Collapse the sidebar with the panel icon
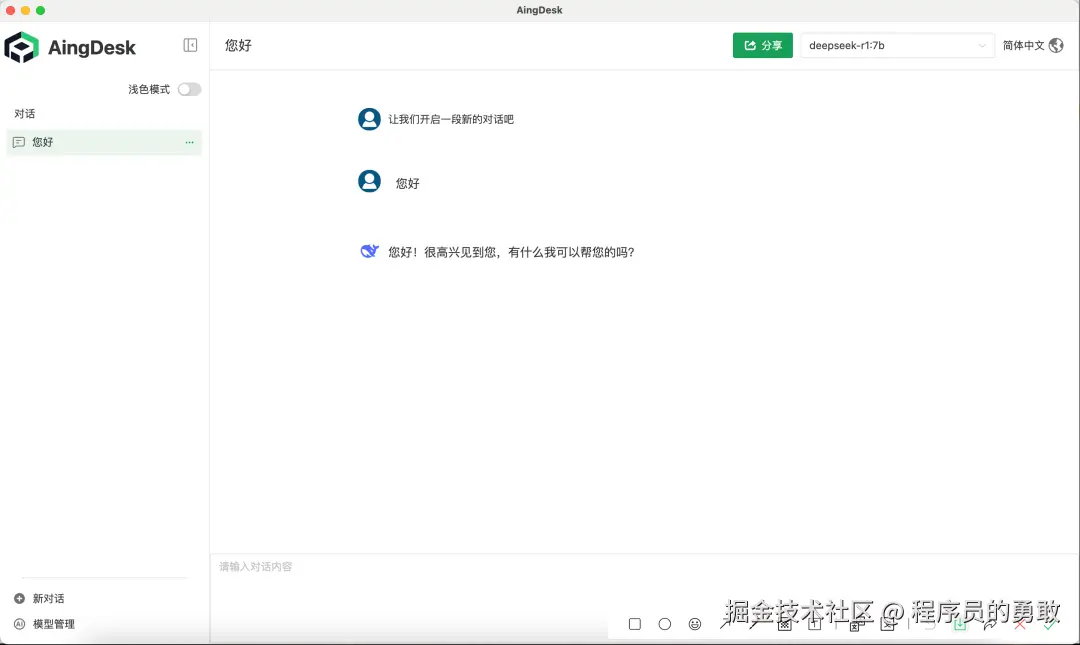Viewport: 1080px width, 645px height. 190,45
